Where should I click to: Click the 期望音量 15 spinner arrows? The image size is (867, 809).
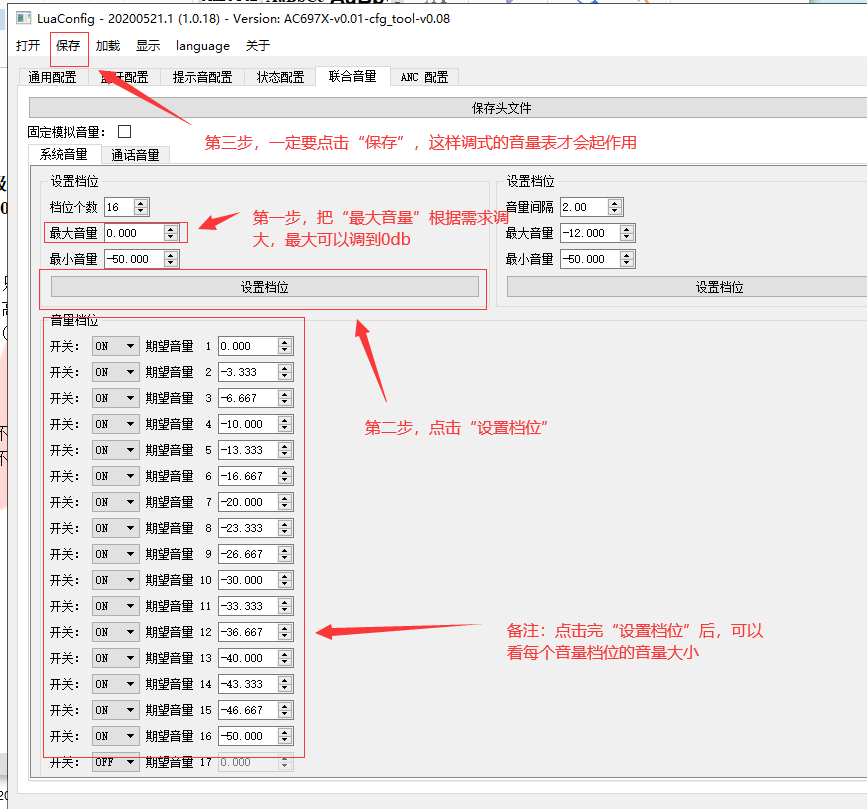285,710
